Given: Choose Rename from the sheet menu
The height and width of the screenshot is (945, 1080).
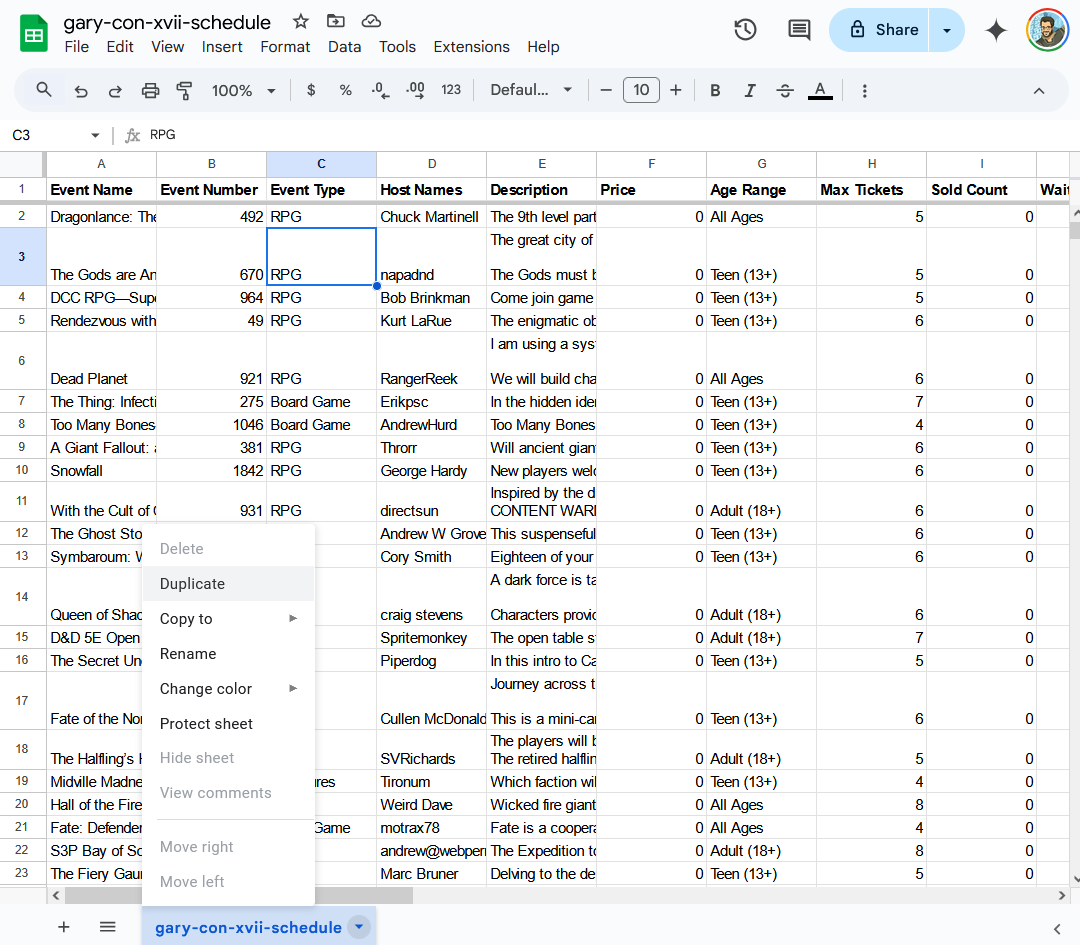Looking at the screenshot, I should pos(228,654).
